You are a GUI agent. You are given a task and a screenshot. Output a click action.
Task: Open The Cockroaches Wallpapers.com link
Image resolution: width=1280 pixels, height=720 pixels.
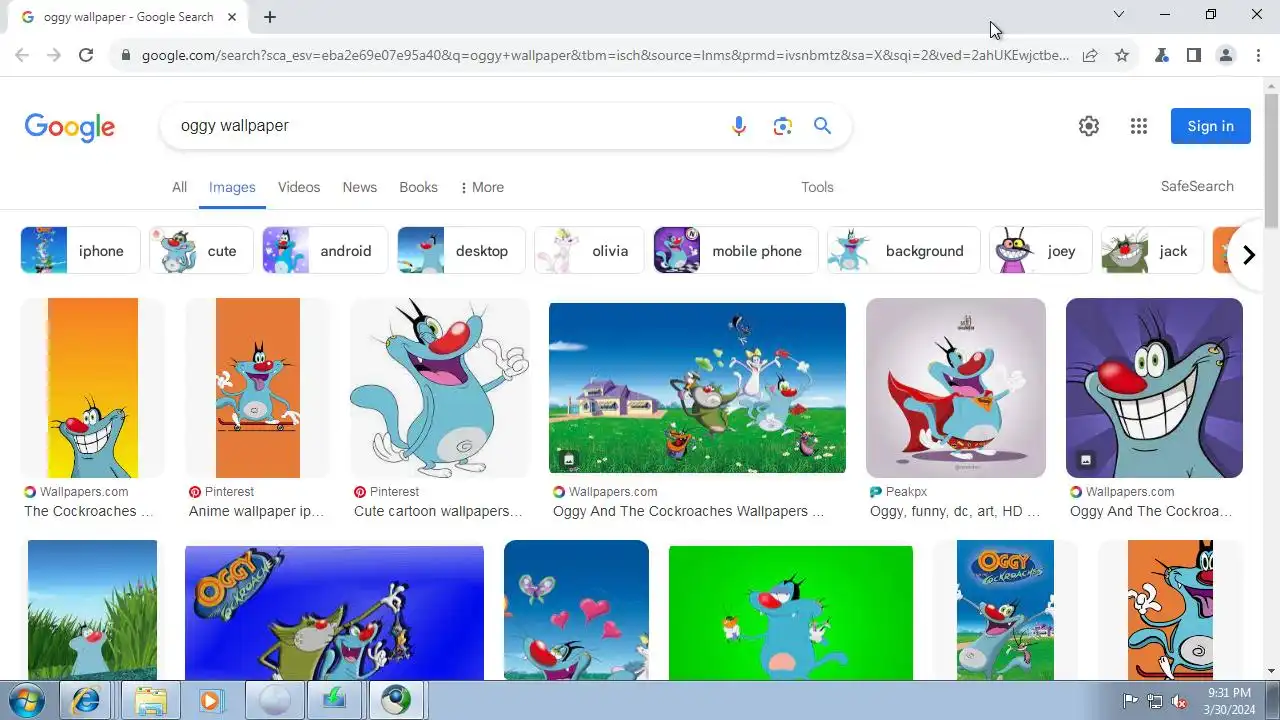click(x=88, y=511)
